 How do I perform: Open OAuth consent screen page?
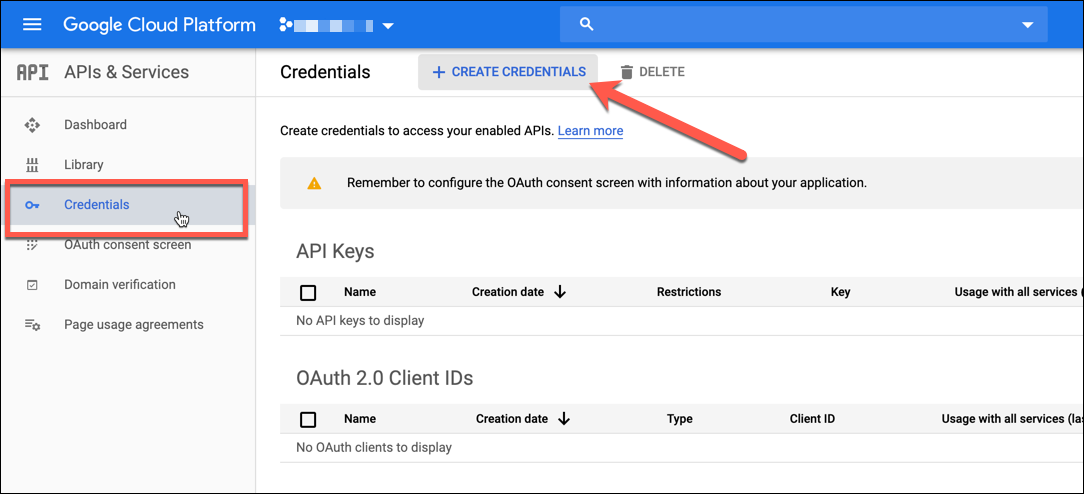tap(130, 245)
